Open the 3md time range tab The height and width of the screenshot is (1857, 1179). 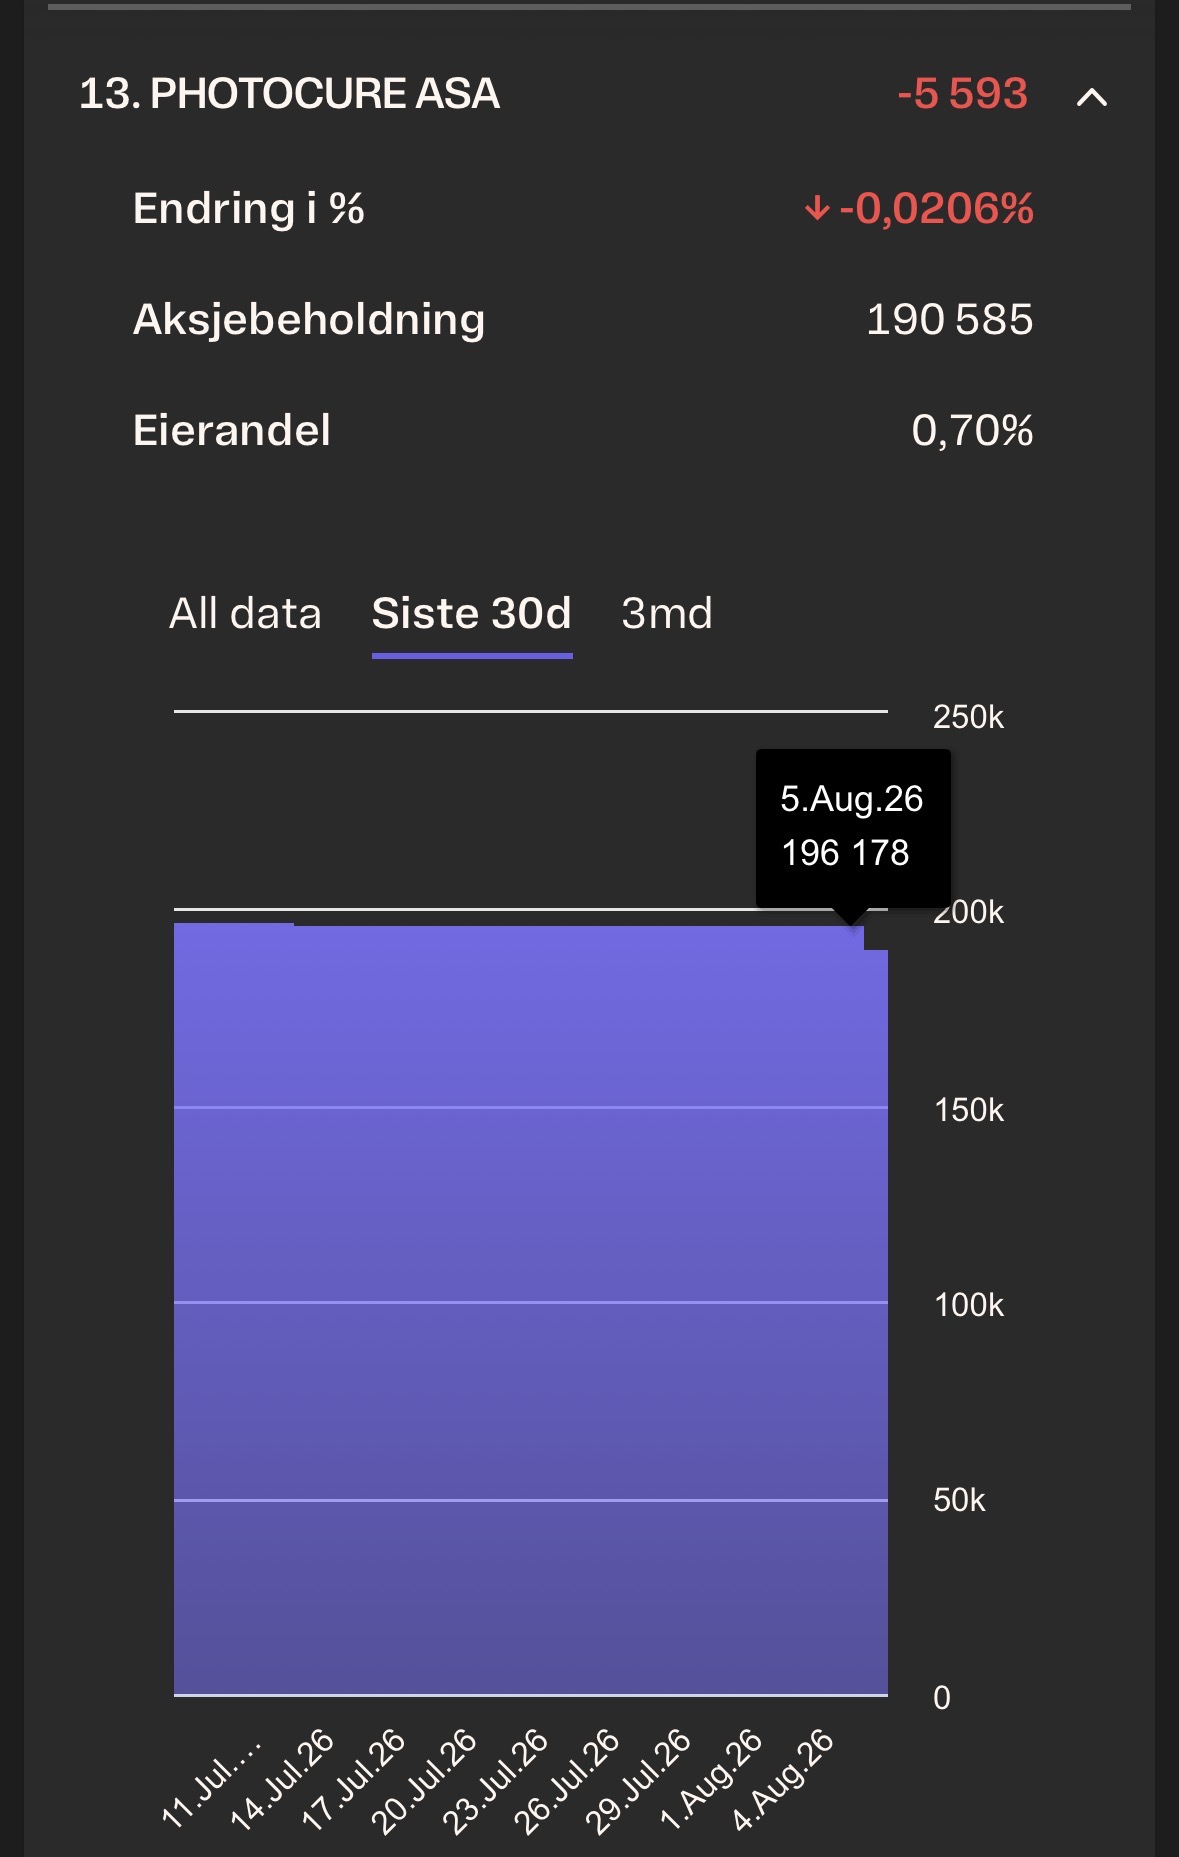tap(666, 613)
